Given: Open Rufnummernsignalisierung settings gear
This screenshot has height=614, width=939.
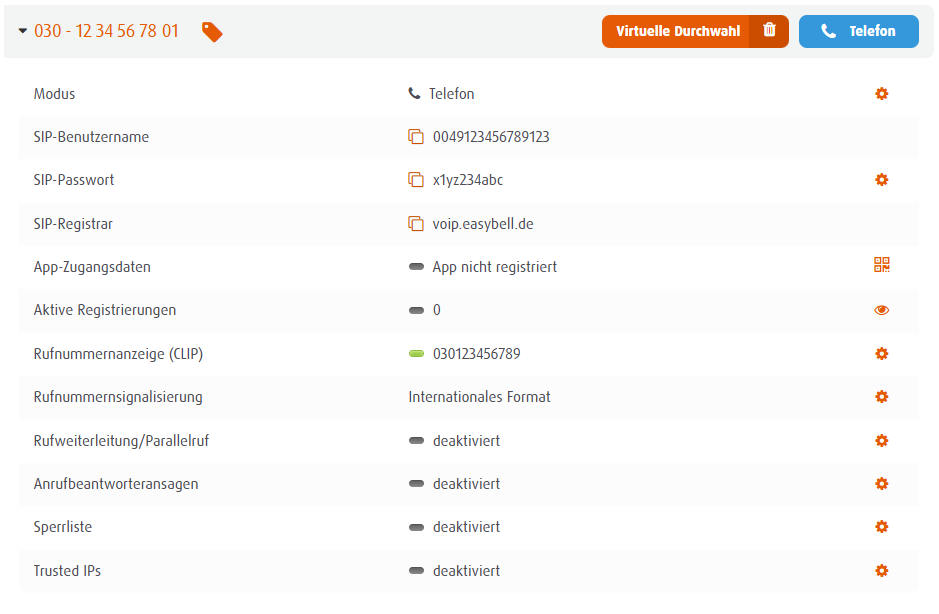Looking at the screenshot, I should pos(881,397).
